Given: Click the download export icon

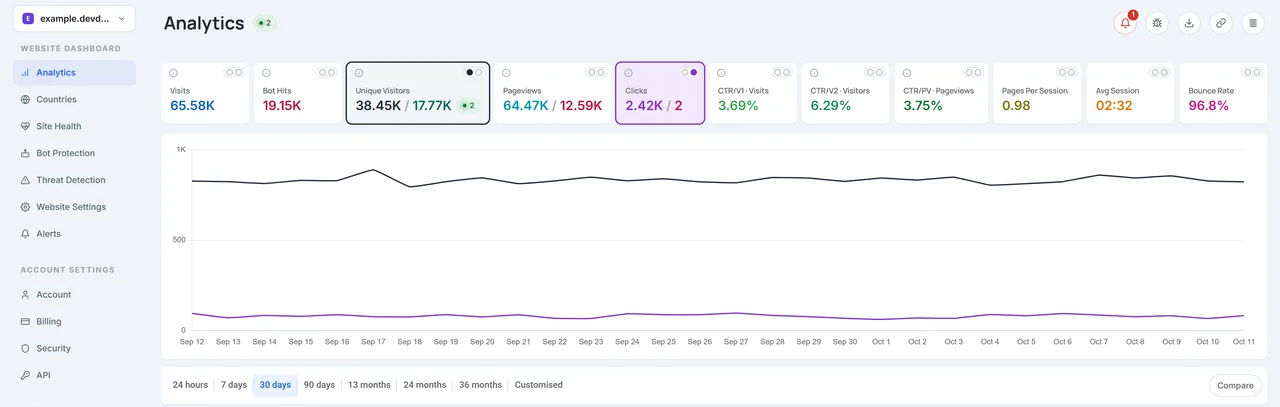Looking at the screenshot, I should pos(1189,23).
